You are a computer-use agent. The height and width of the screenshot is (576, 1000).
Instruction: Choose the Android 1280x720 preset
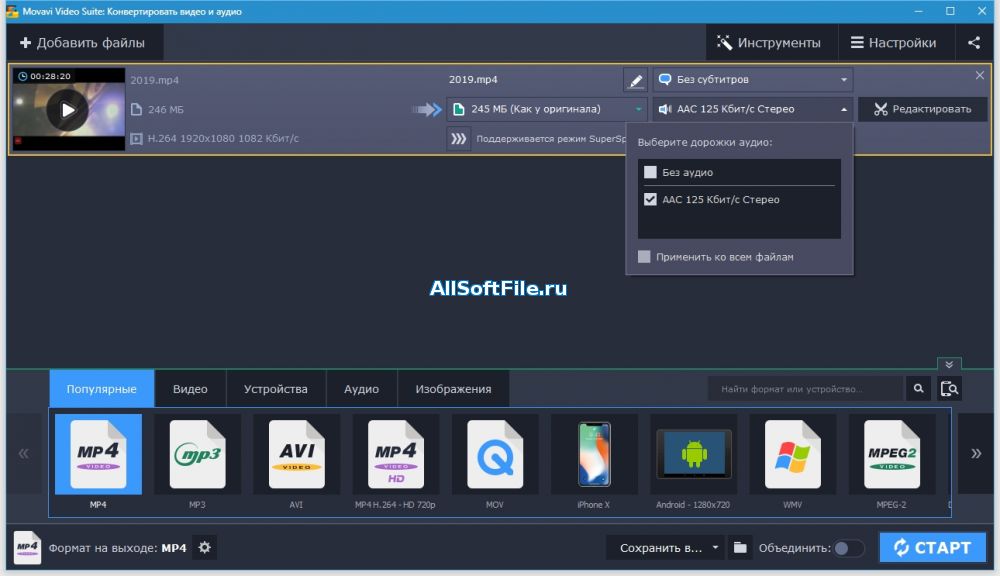pos(693,455)
